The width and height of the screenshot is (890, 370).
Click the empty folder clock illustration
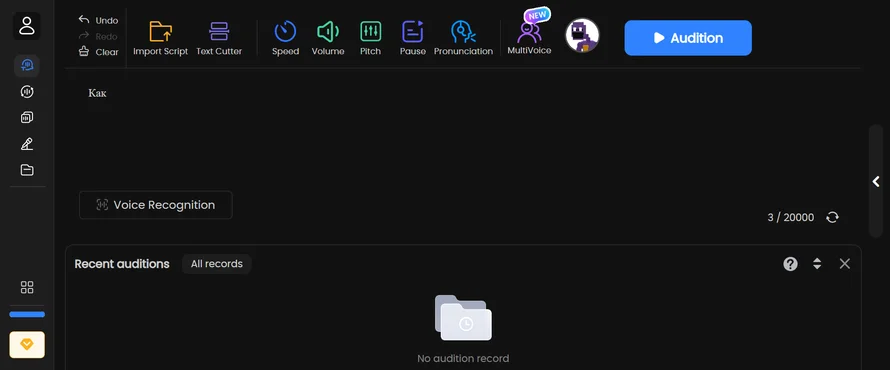click(x=463, y=318)
